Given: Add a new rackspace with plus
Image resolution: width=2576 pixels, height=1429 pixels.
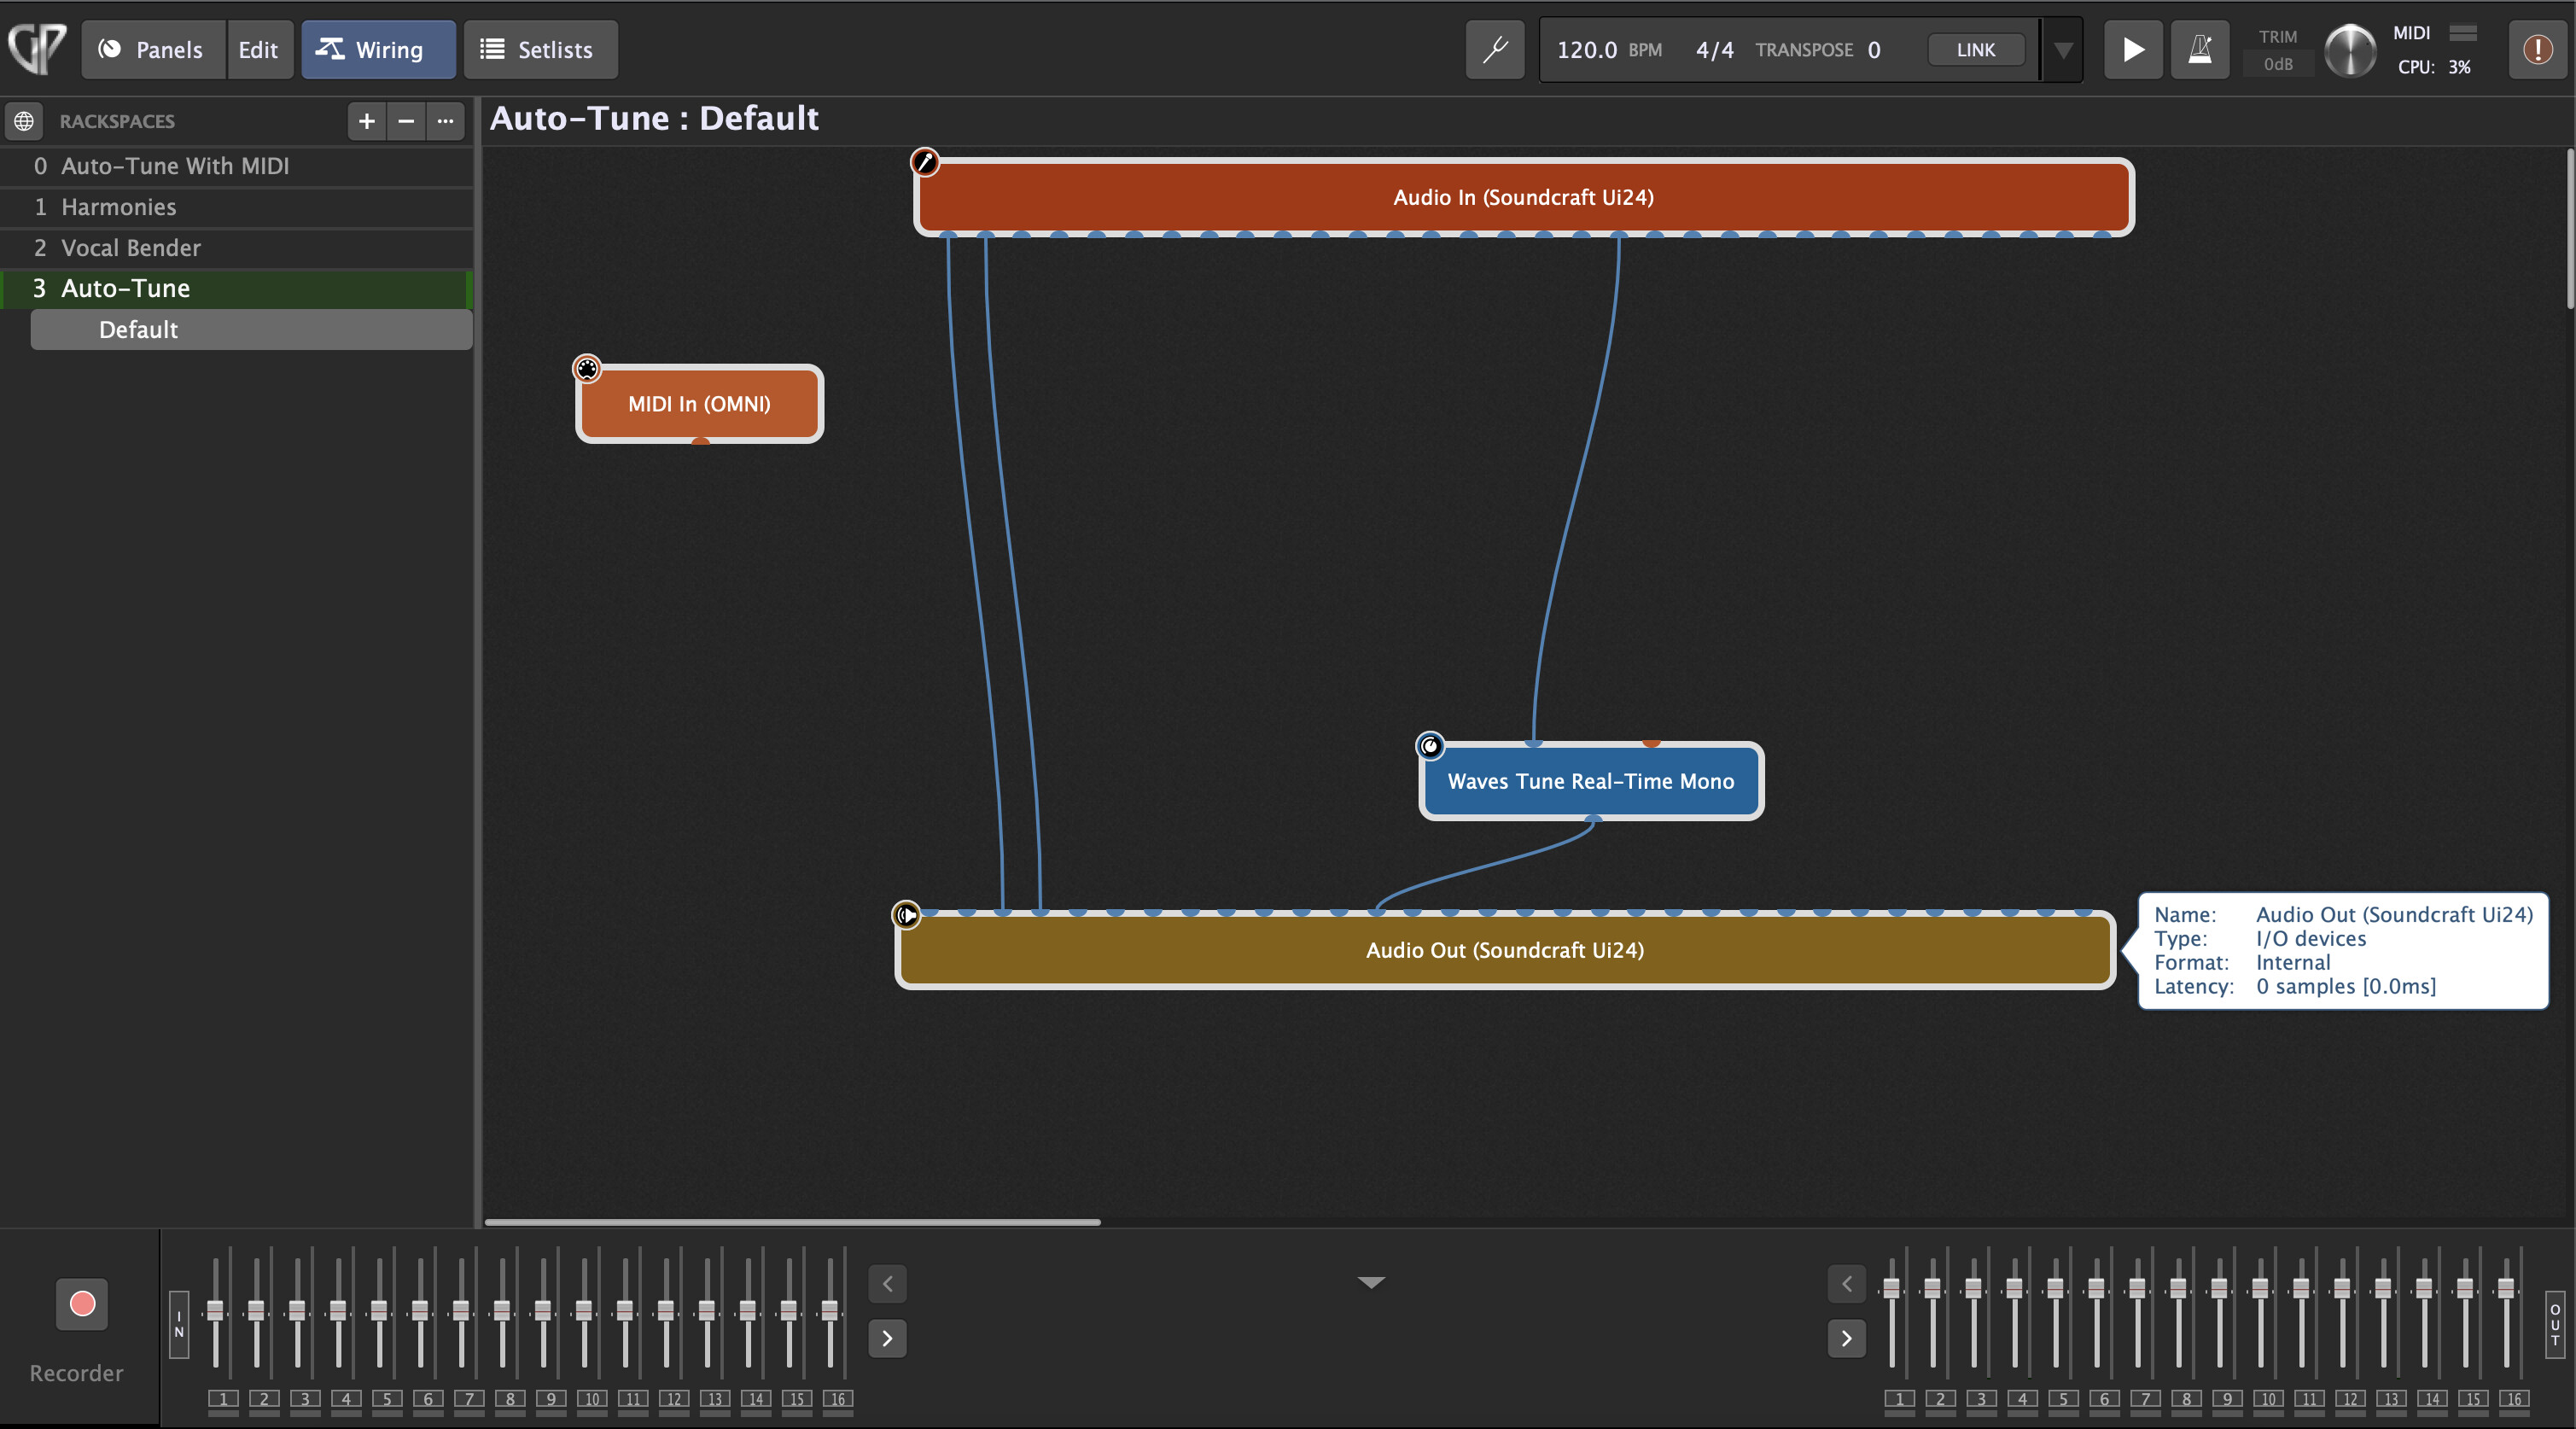Looking at the screenshot, I should coord(366,121).
